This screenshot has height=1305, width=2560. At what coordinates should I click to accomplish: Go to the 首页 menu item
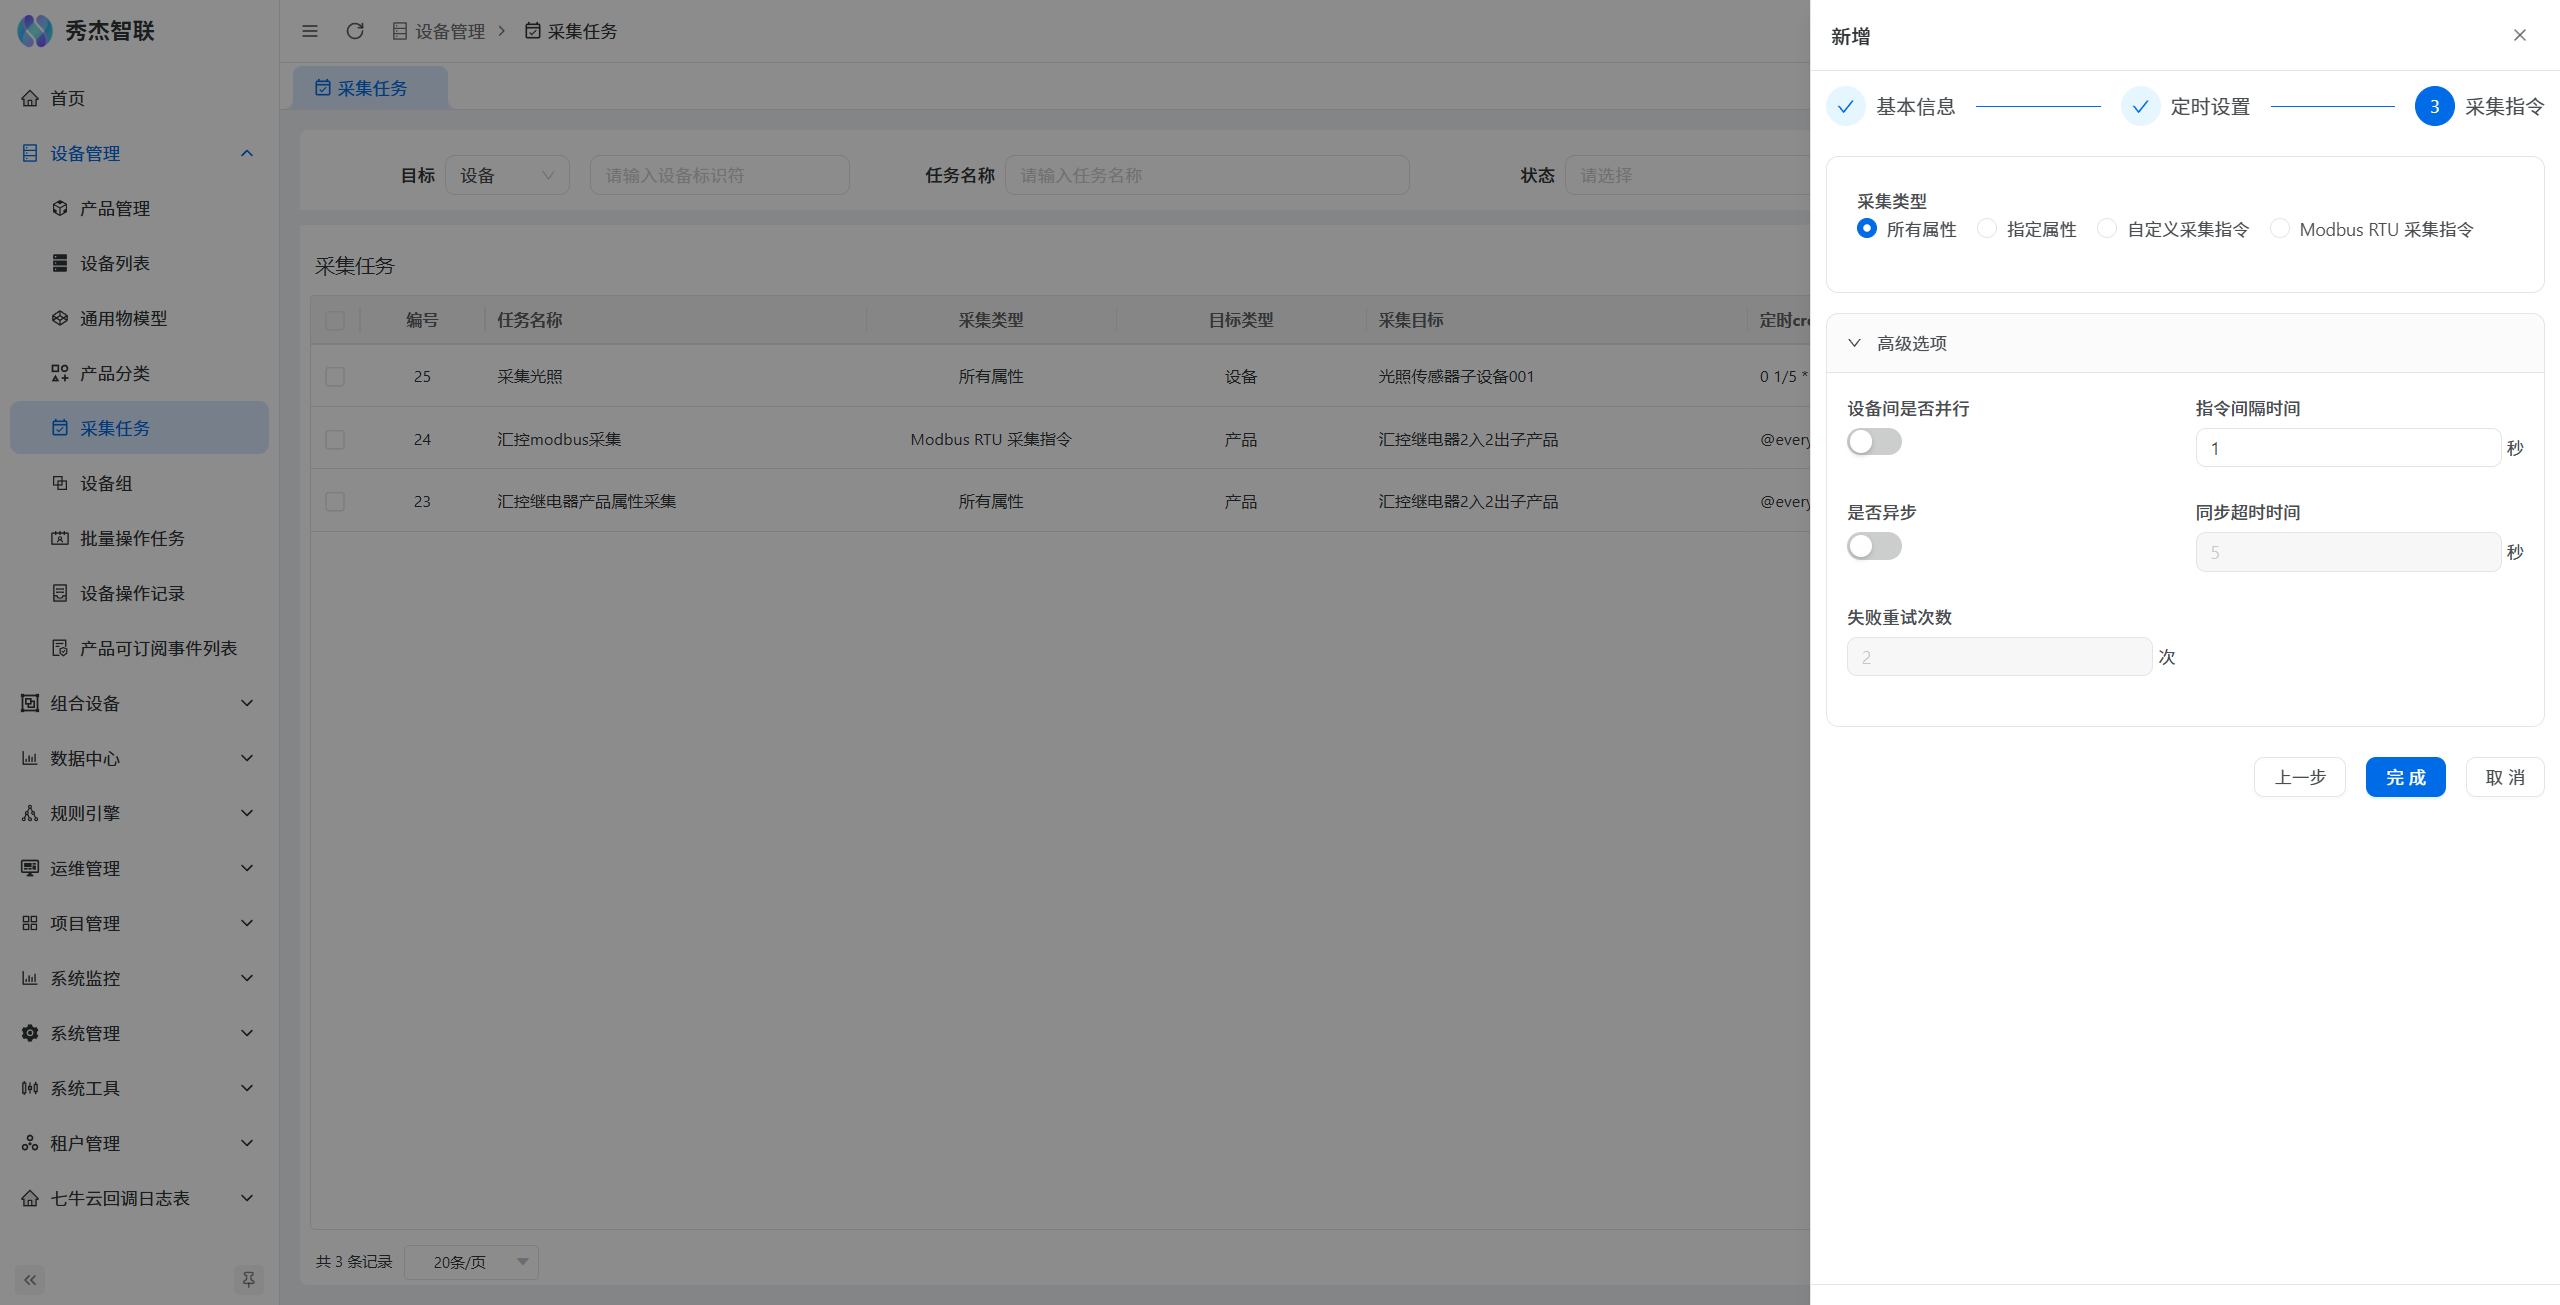pos(67,98)
